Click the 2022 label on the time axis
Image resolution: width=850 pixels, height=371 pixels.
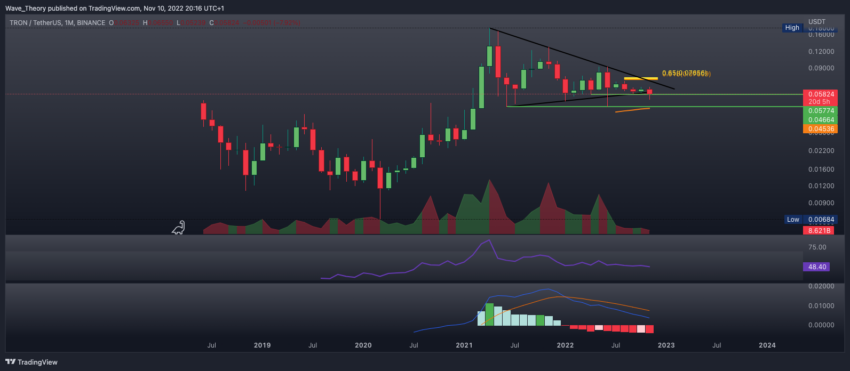(565, 345)
